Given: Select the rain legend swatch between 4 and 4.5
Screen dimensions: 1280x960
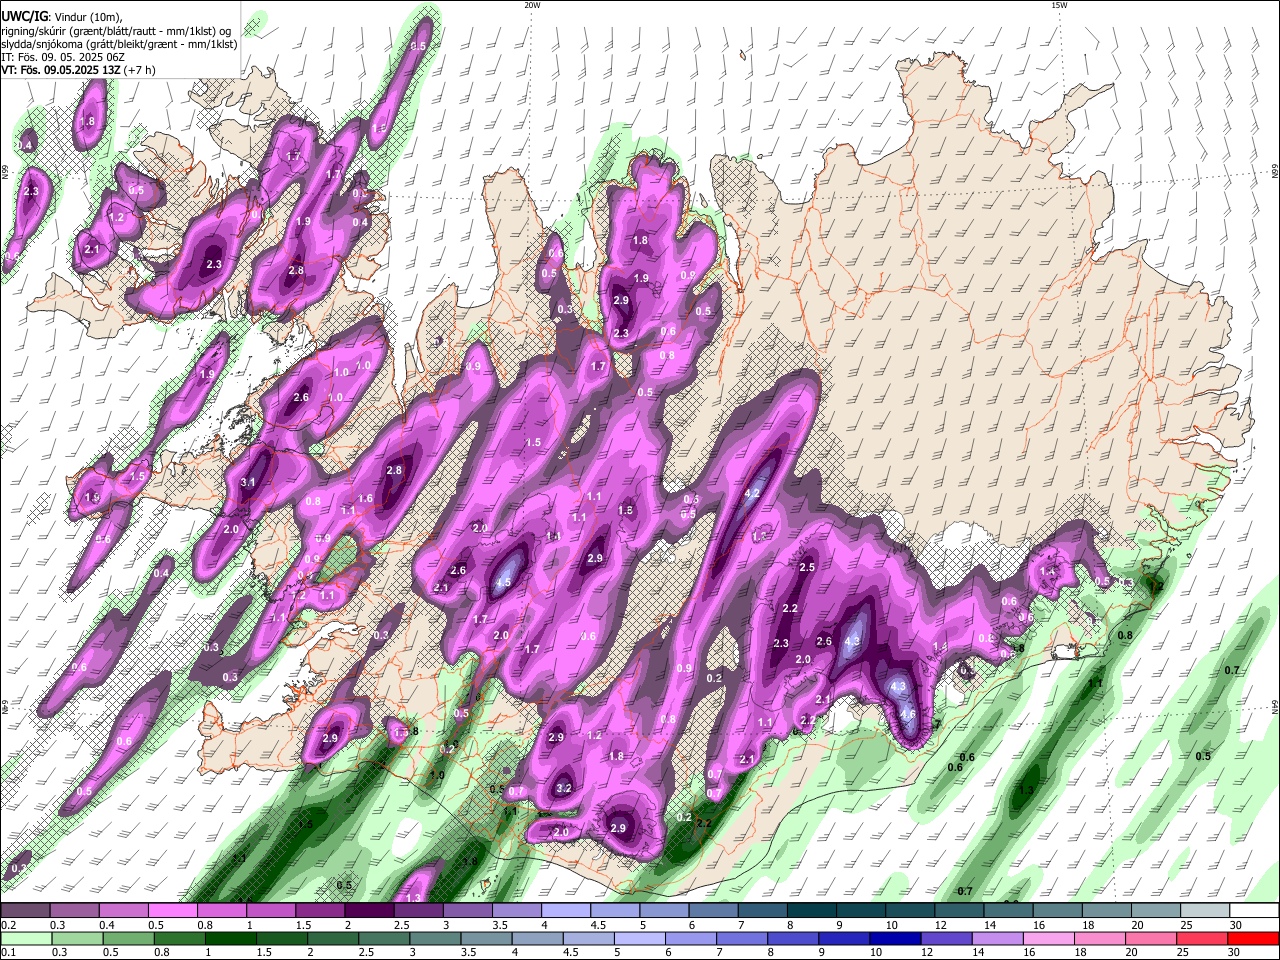Looking at the screenshot, I should pyautogui.click(x=538, y=938).
